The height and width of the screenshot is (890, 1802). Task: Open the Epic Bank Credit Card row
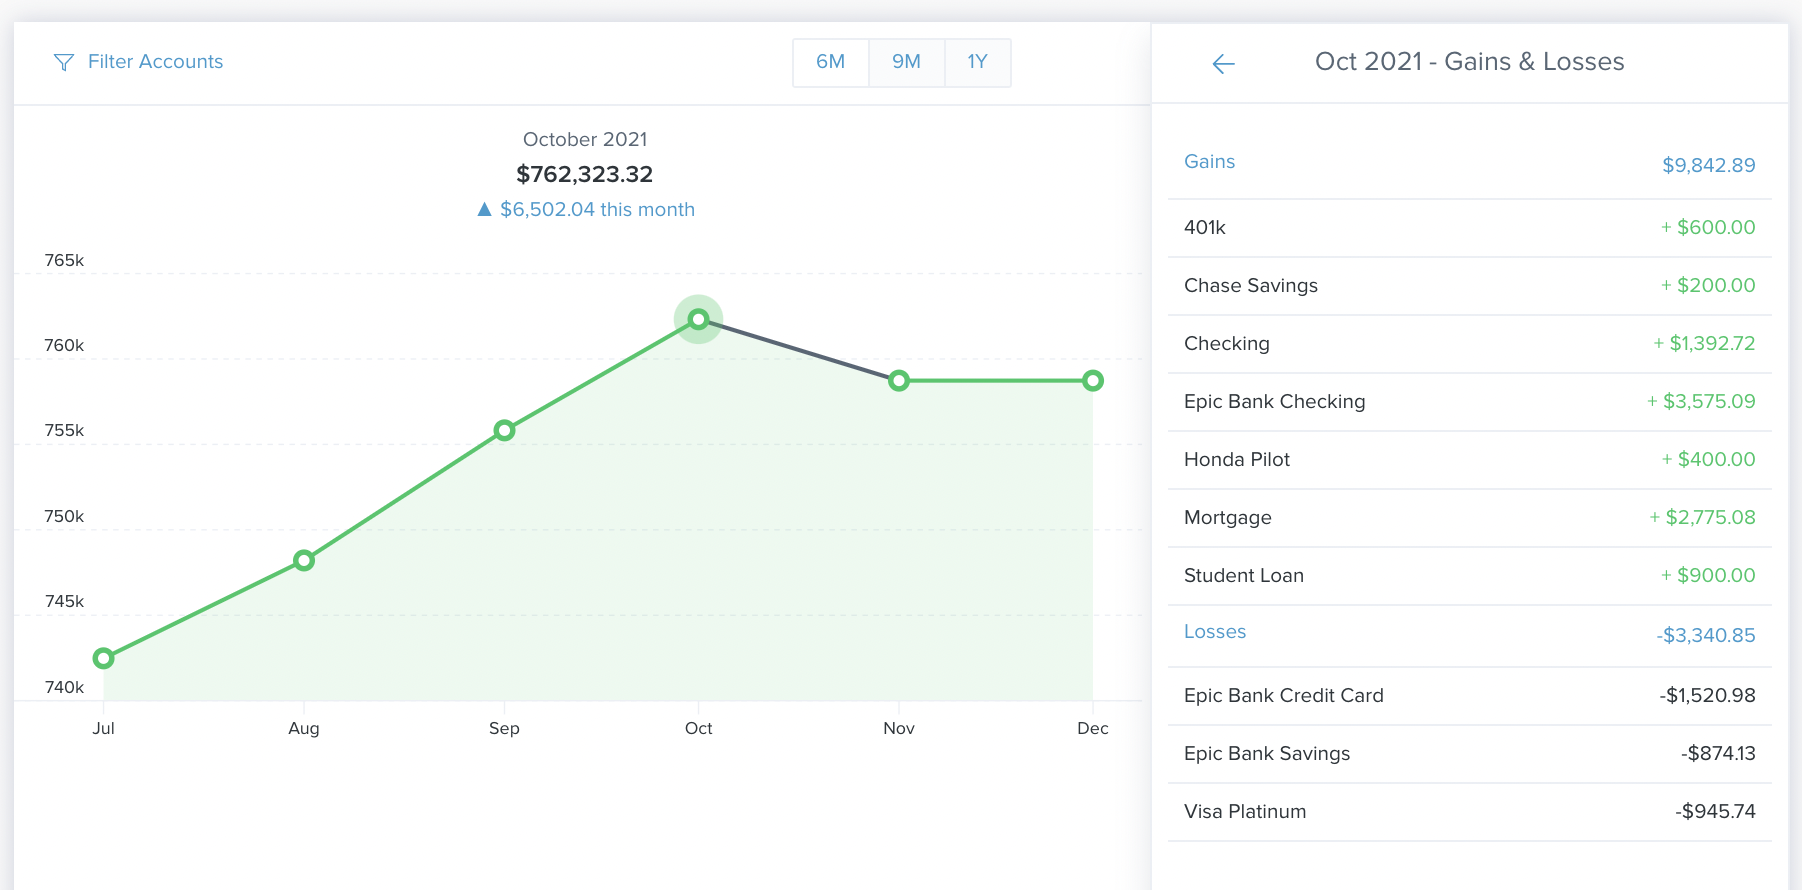point(1468,696)
